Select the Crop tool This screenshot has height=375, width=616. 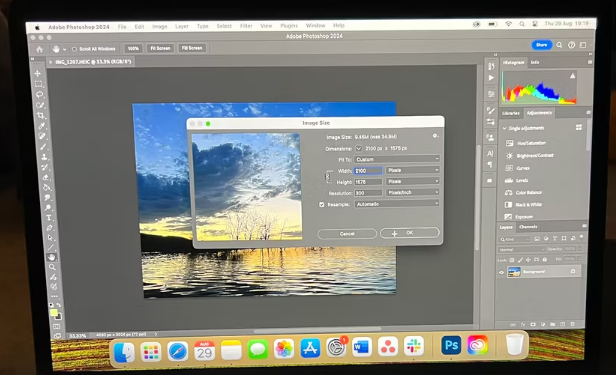(40, 115)
